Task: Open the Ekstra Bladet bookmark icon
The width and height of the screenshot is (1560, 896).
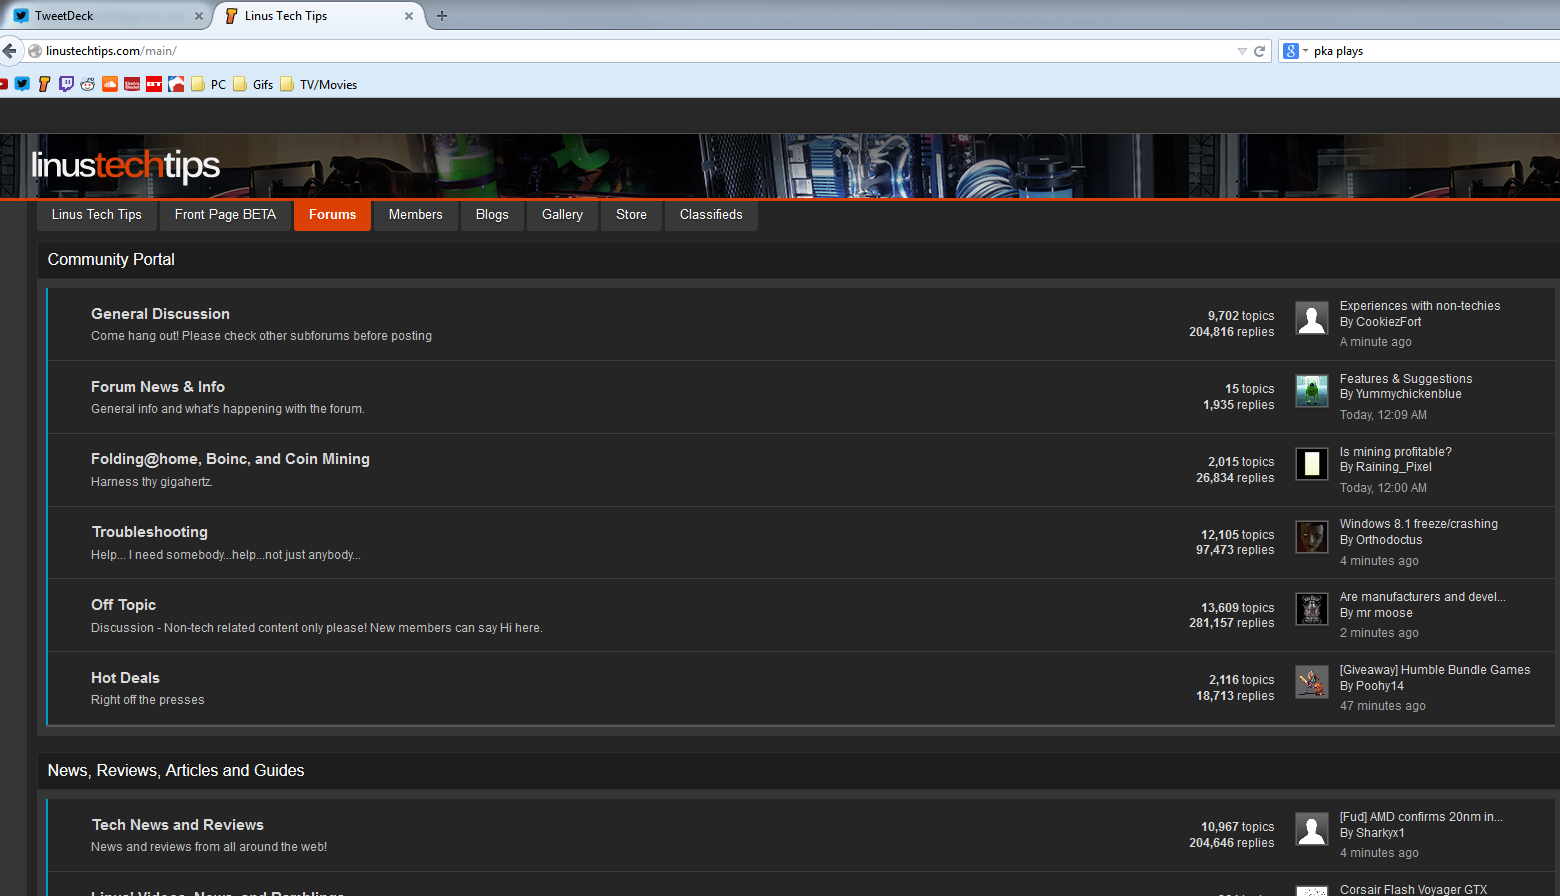Action: 132,84
